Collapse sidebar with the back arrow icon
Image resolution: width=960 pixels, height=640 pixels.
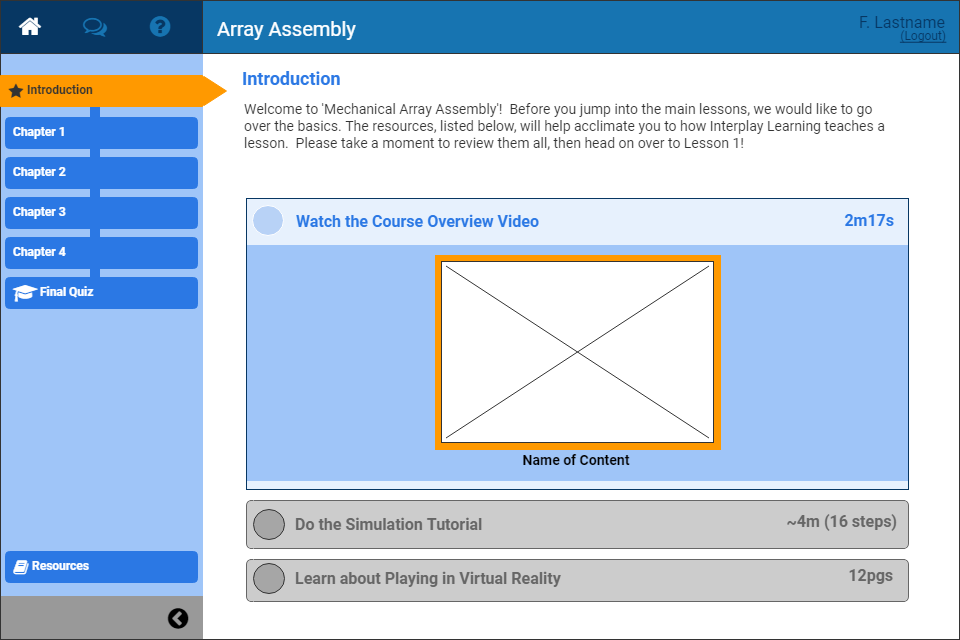[x=178, y=619]
